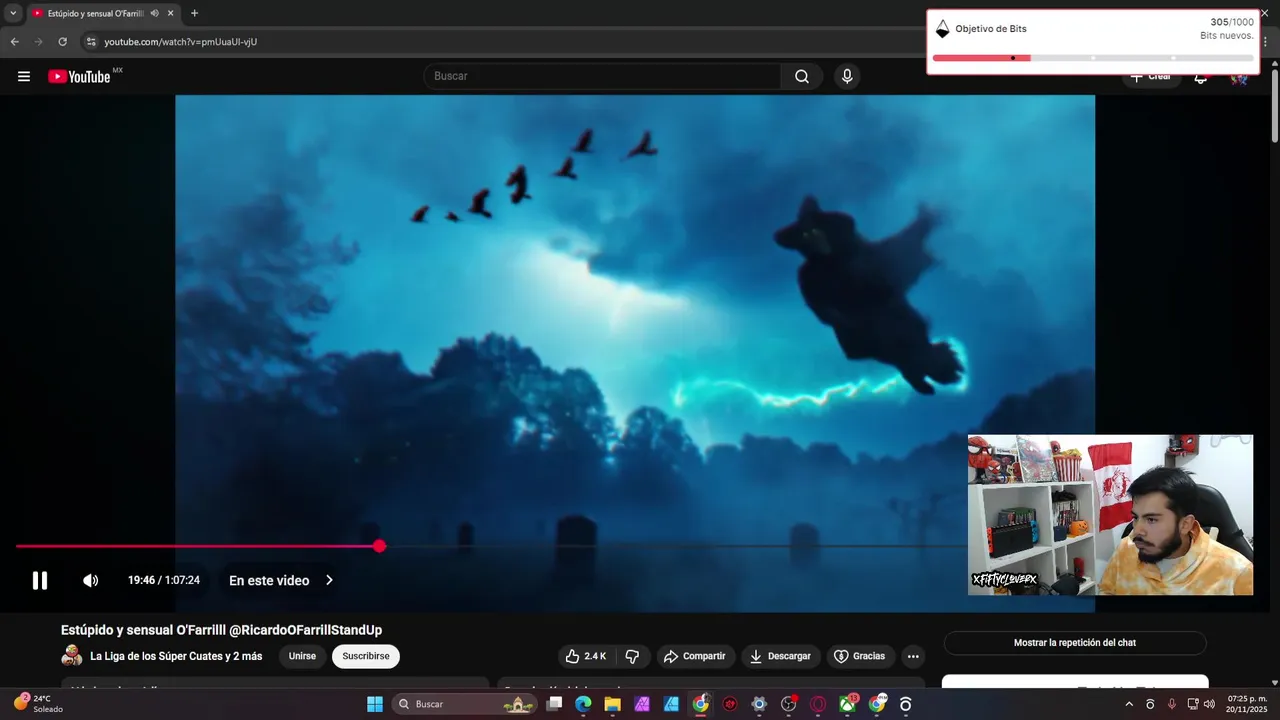
Task: Click the Objetivo de Bits progress bar
Action: (x=1092, y=58)
